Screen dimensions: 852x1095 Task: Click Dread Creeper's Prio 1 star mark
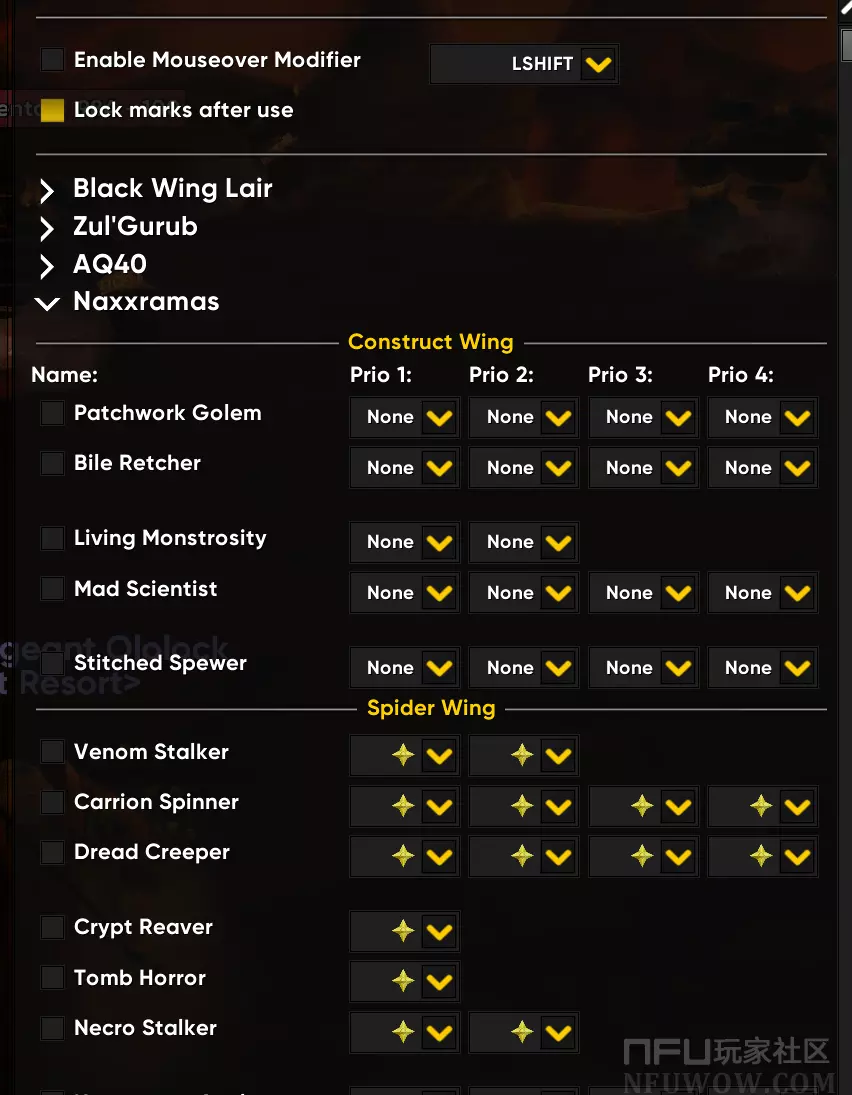coord(403,856)
